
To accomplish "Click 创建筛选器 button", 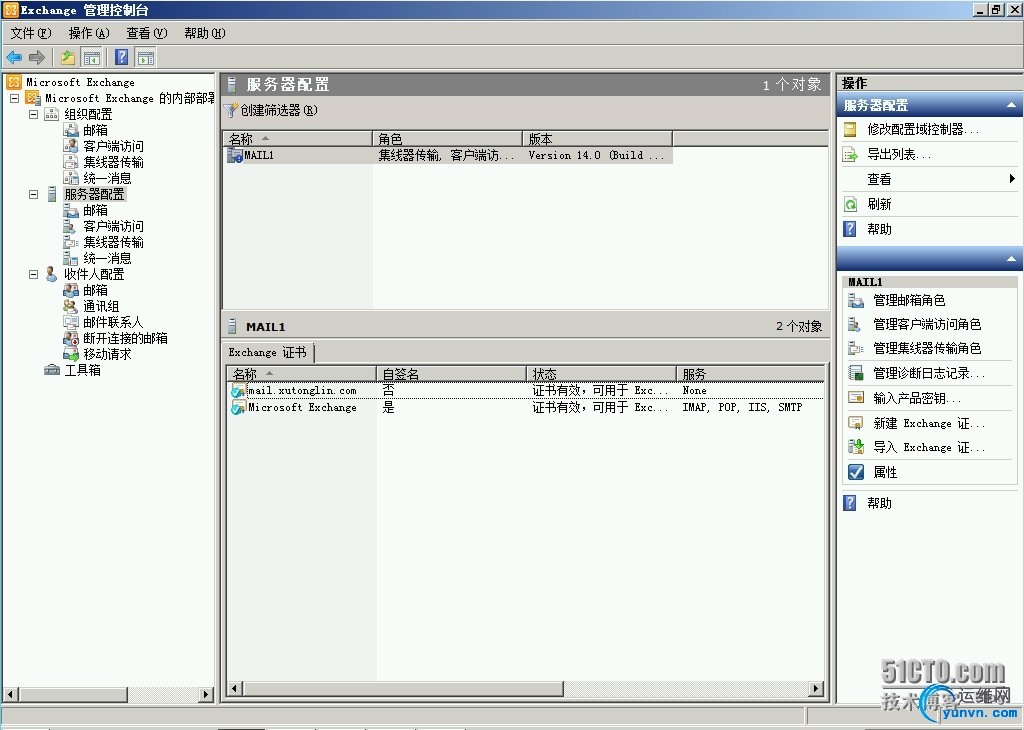I will (270, 110).
